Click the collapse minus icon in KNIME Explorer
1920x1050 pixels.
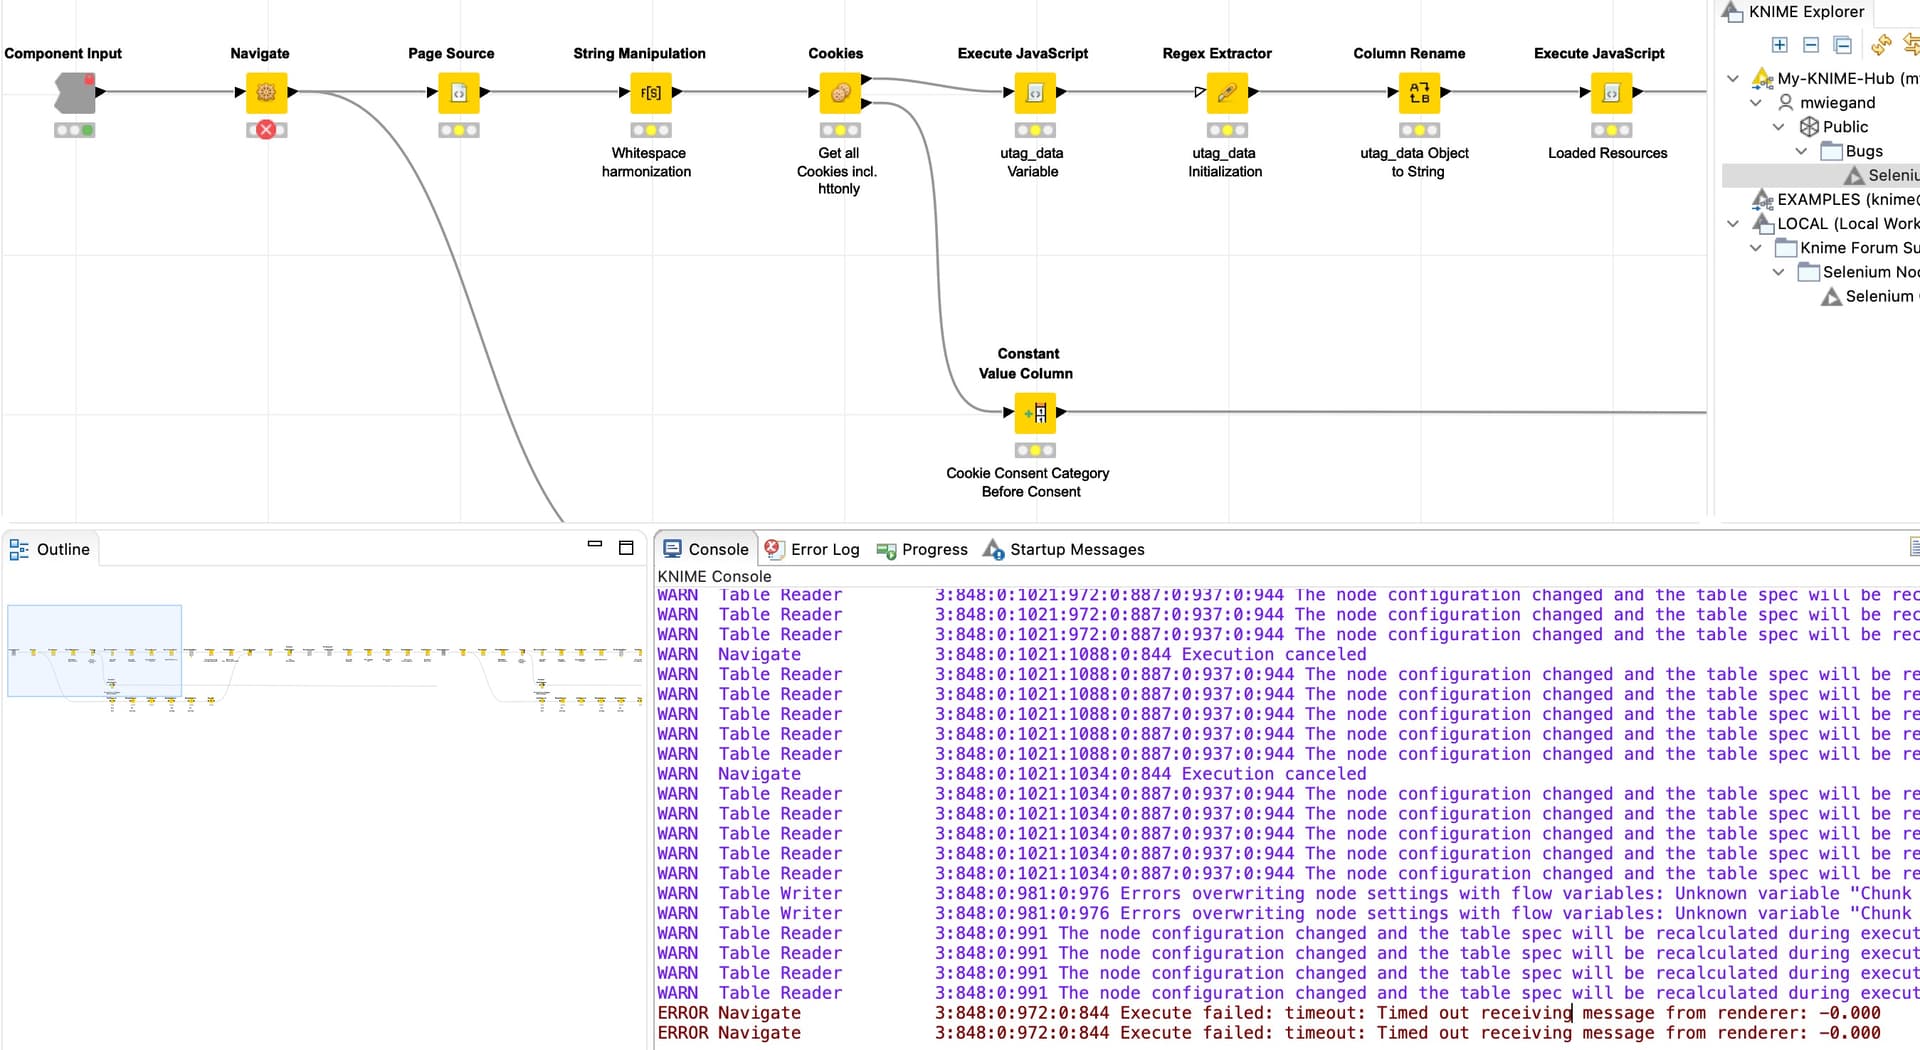point(1811,45)
